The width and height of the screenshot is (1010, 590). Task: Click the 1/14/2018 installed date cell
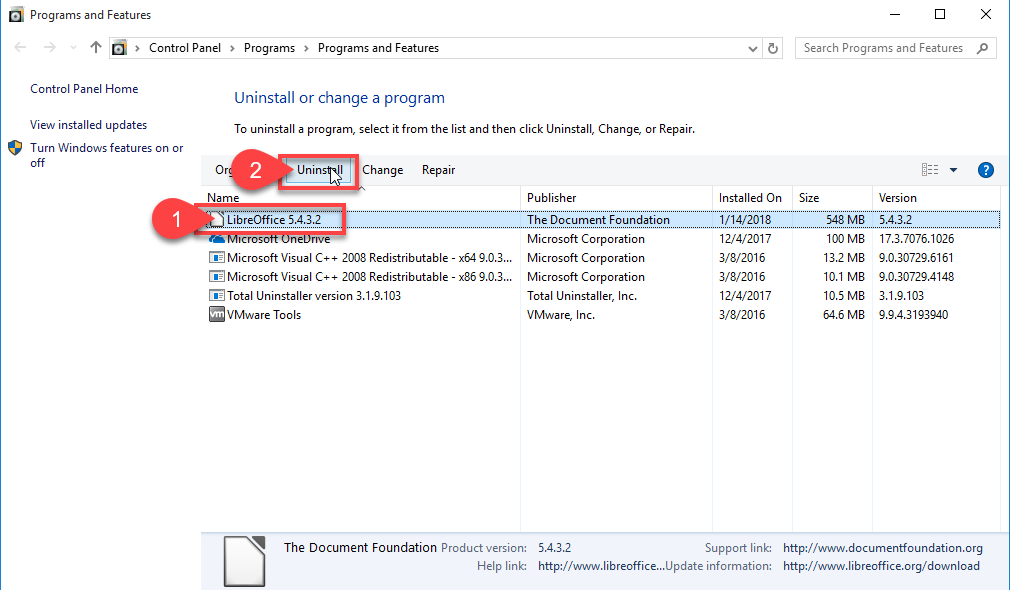[745, 220]
